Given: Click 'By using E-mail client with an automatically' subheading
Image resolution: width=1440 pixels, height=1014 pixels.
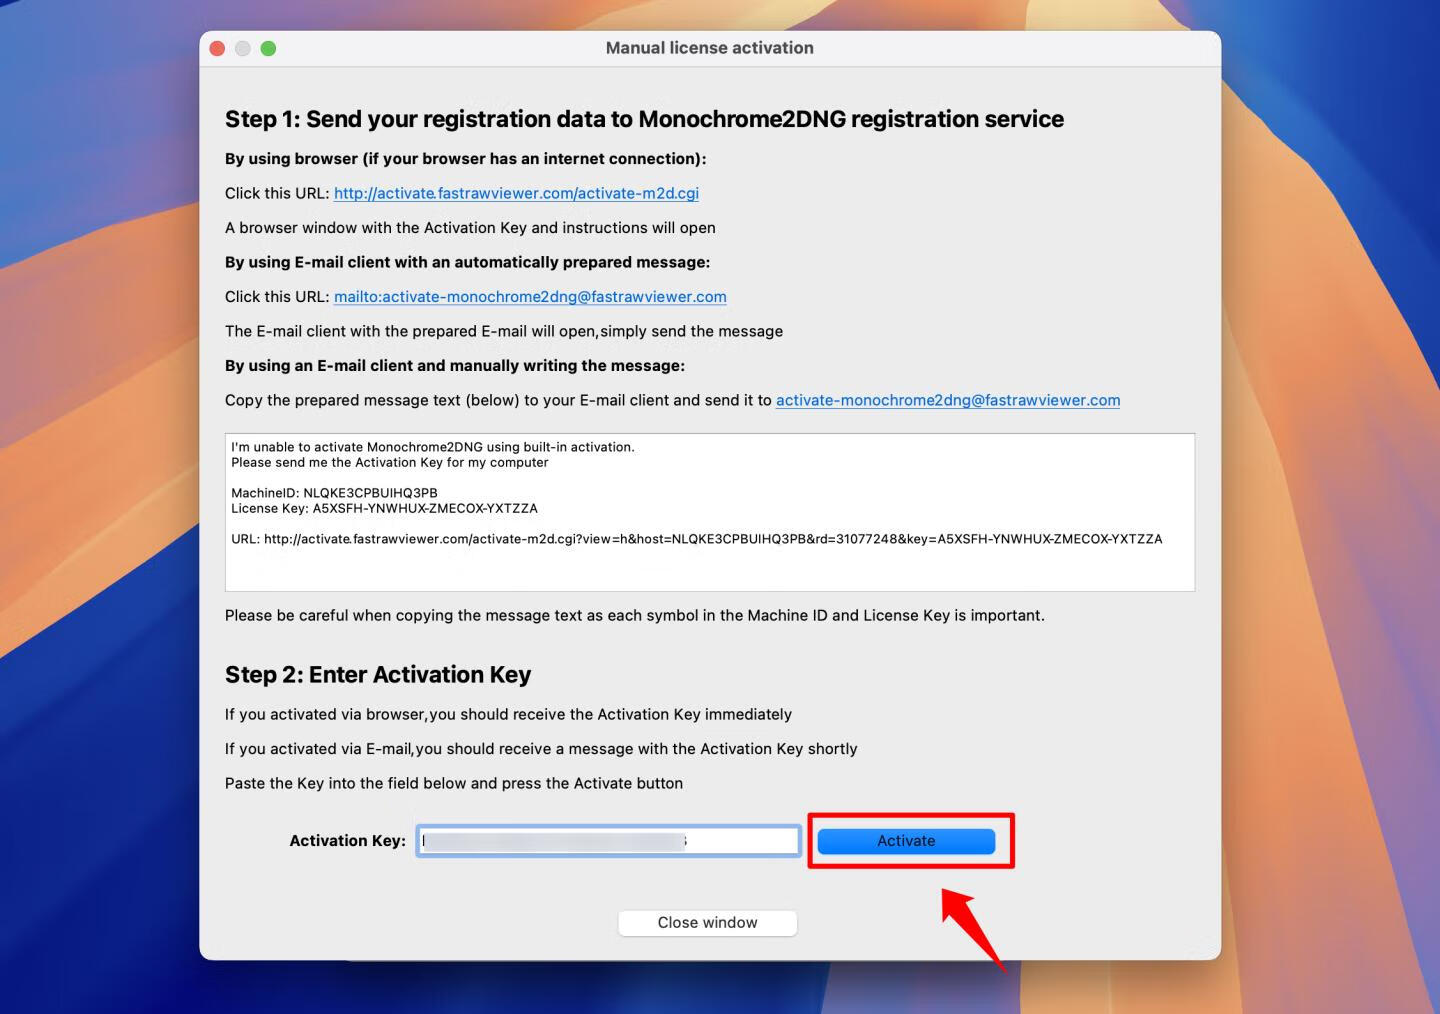Looking at the screenshot, I should pos(467,262).
